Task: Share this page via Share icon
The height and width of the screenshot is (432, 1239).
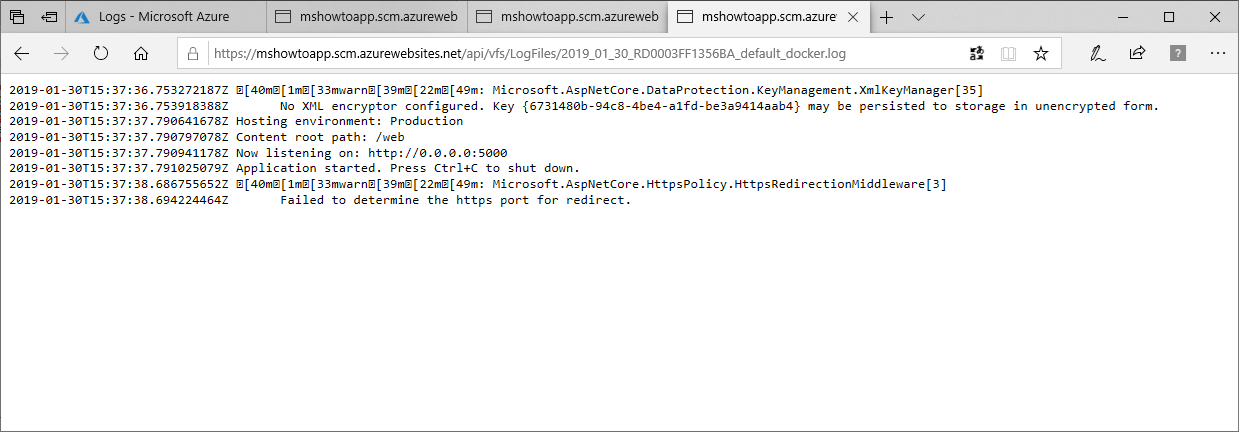Action: [x=1137, y=54]
